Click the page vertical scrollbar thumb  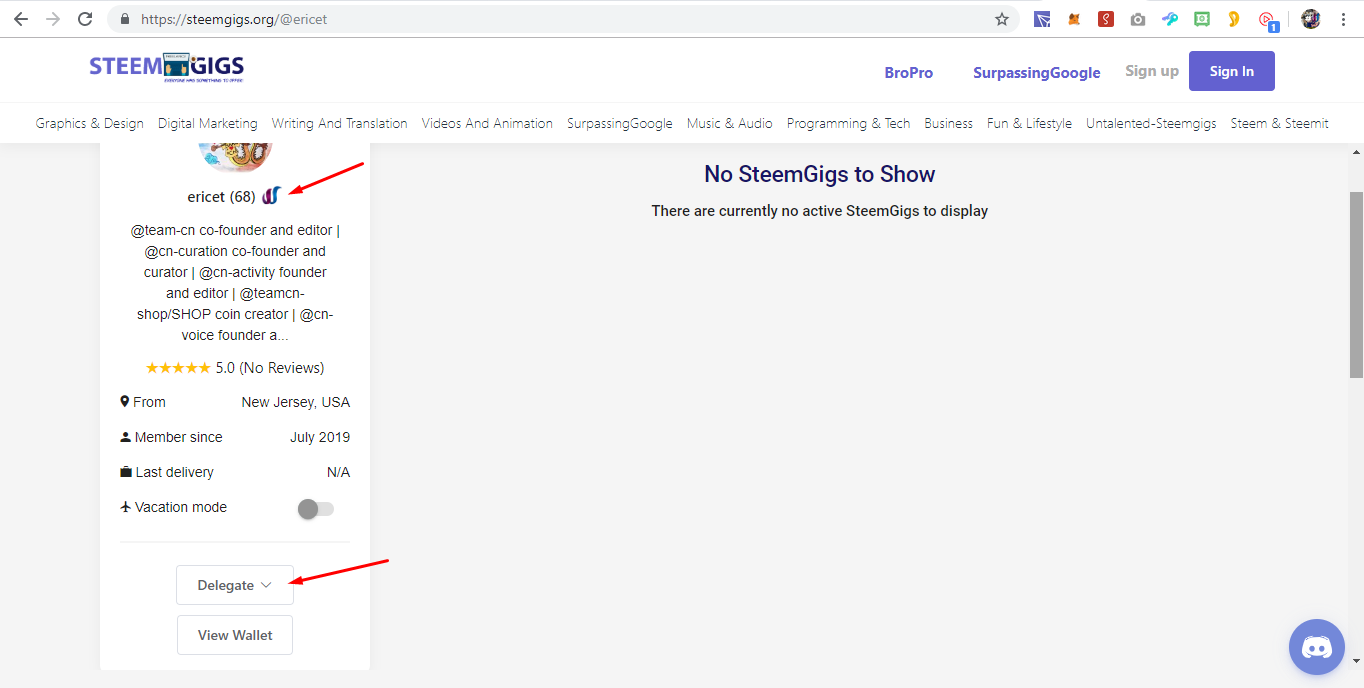click(x=1356, y=285)
